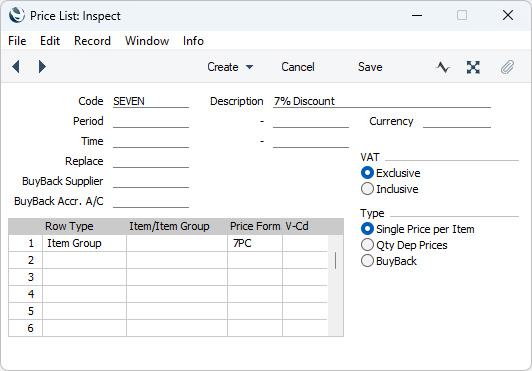Select VAT Exclusive radio button
The width and height of the screenshot is (532, 371).
(367, 173)
